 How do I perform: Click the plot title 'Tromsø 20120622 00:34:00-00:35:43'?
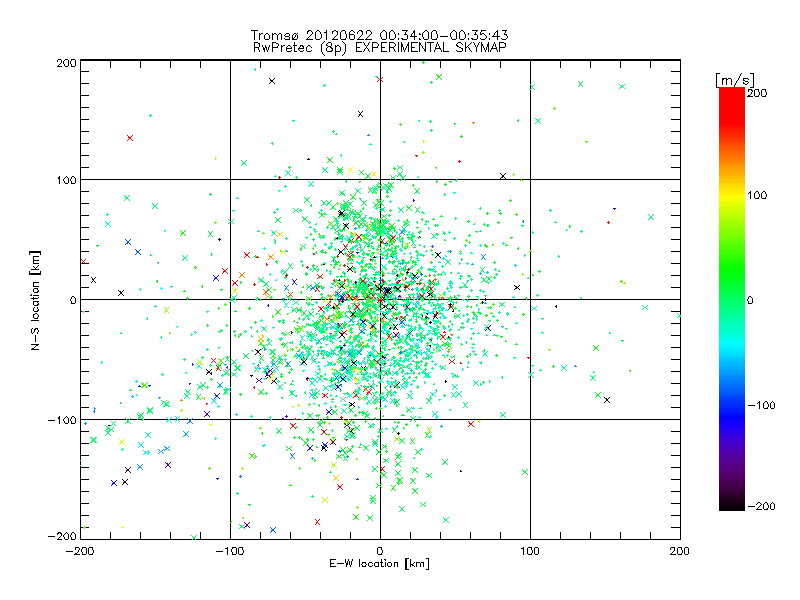[379, 35]
